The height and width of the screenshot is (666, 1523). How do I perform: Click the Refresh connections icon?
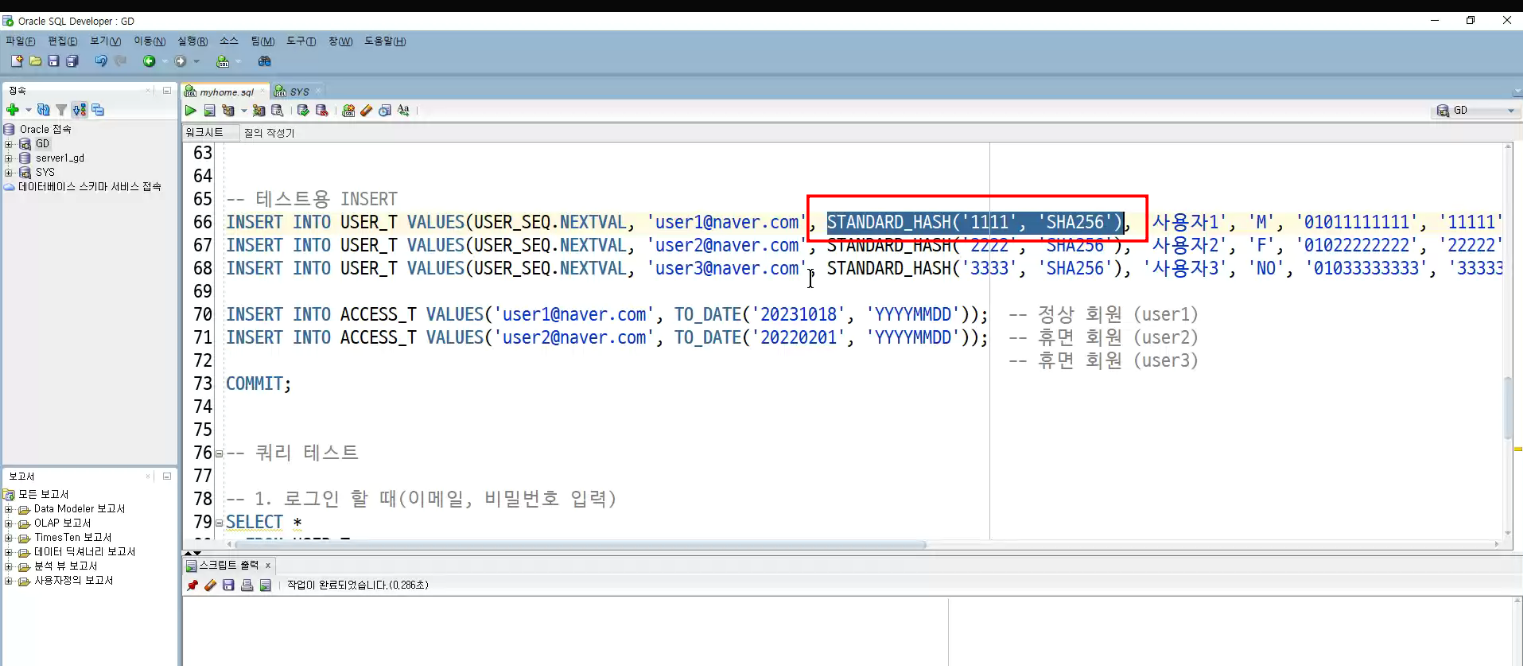[x=43, y=110]
